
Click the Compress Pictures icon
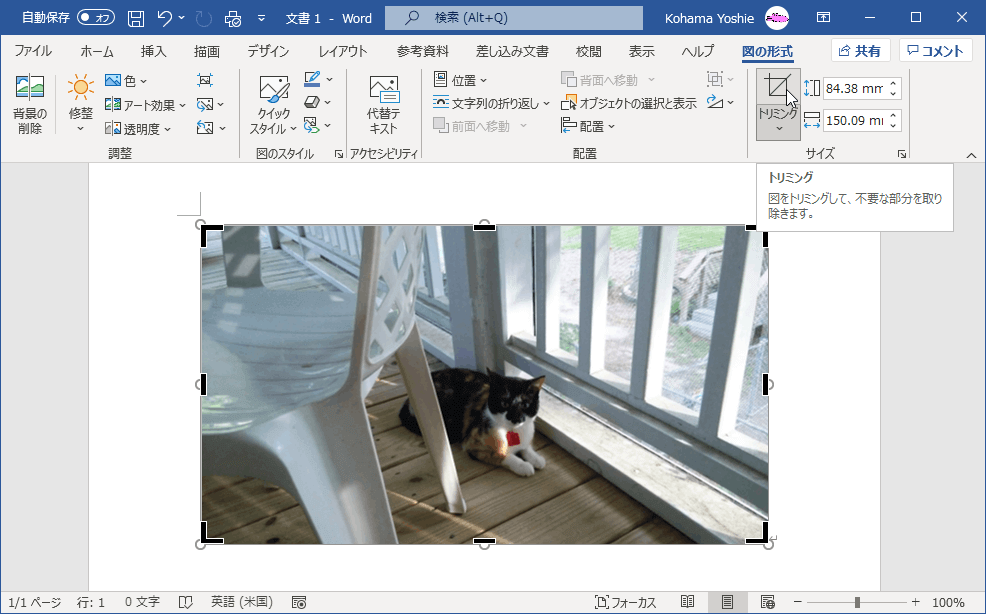pos(205,81)
